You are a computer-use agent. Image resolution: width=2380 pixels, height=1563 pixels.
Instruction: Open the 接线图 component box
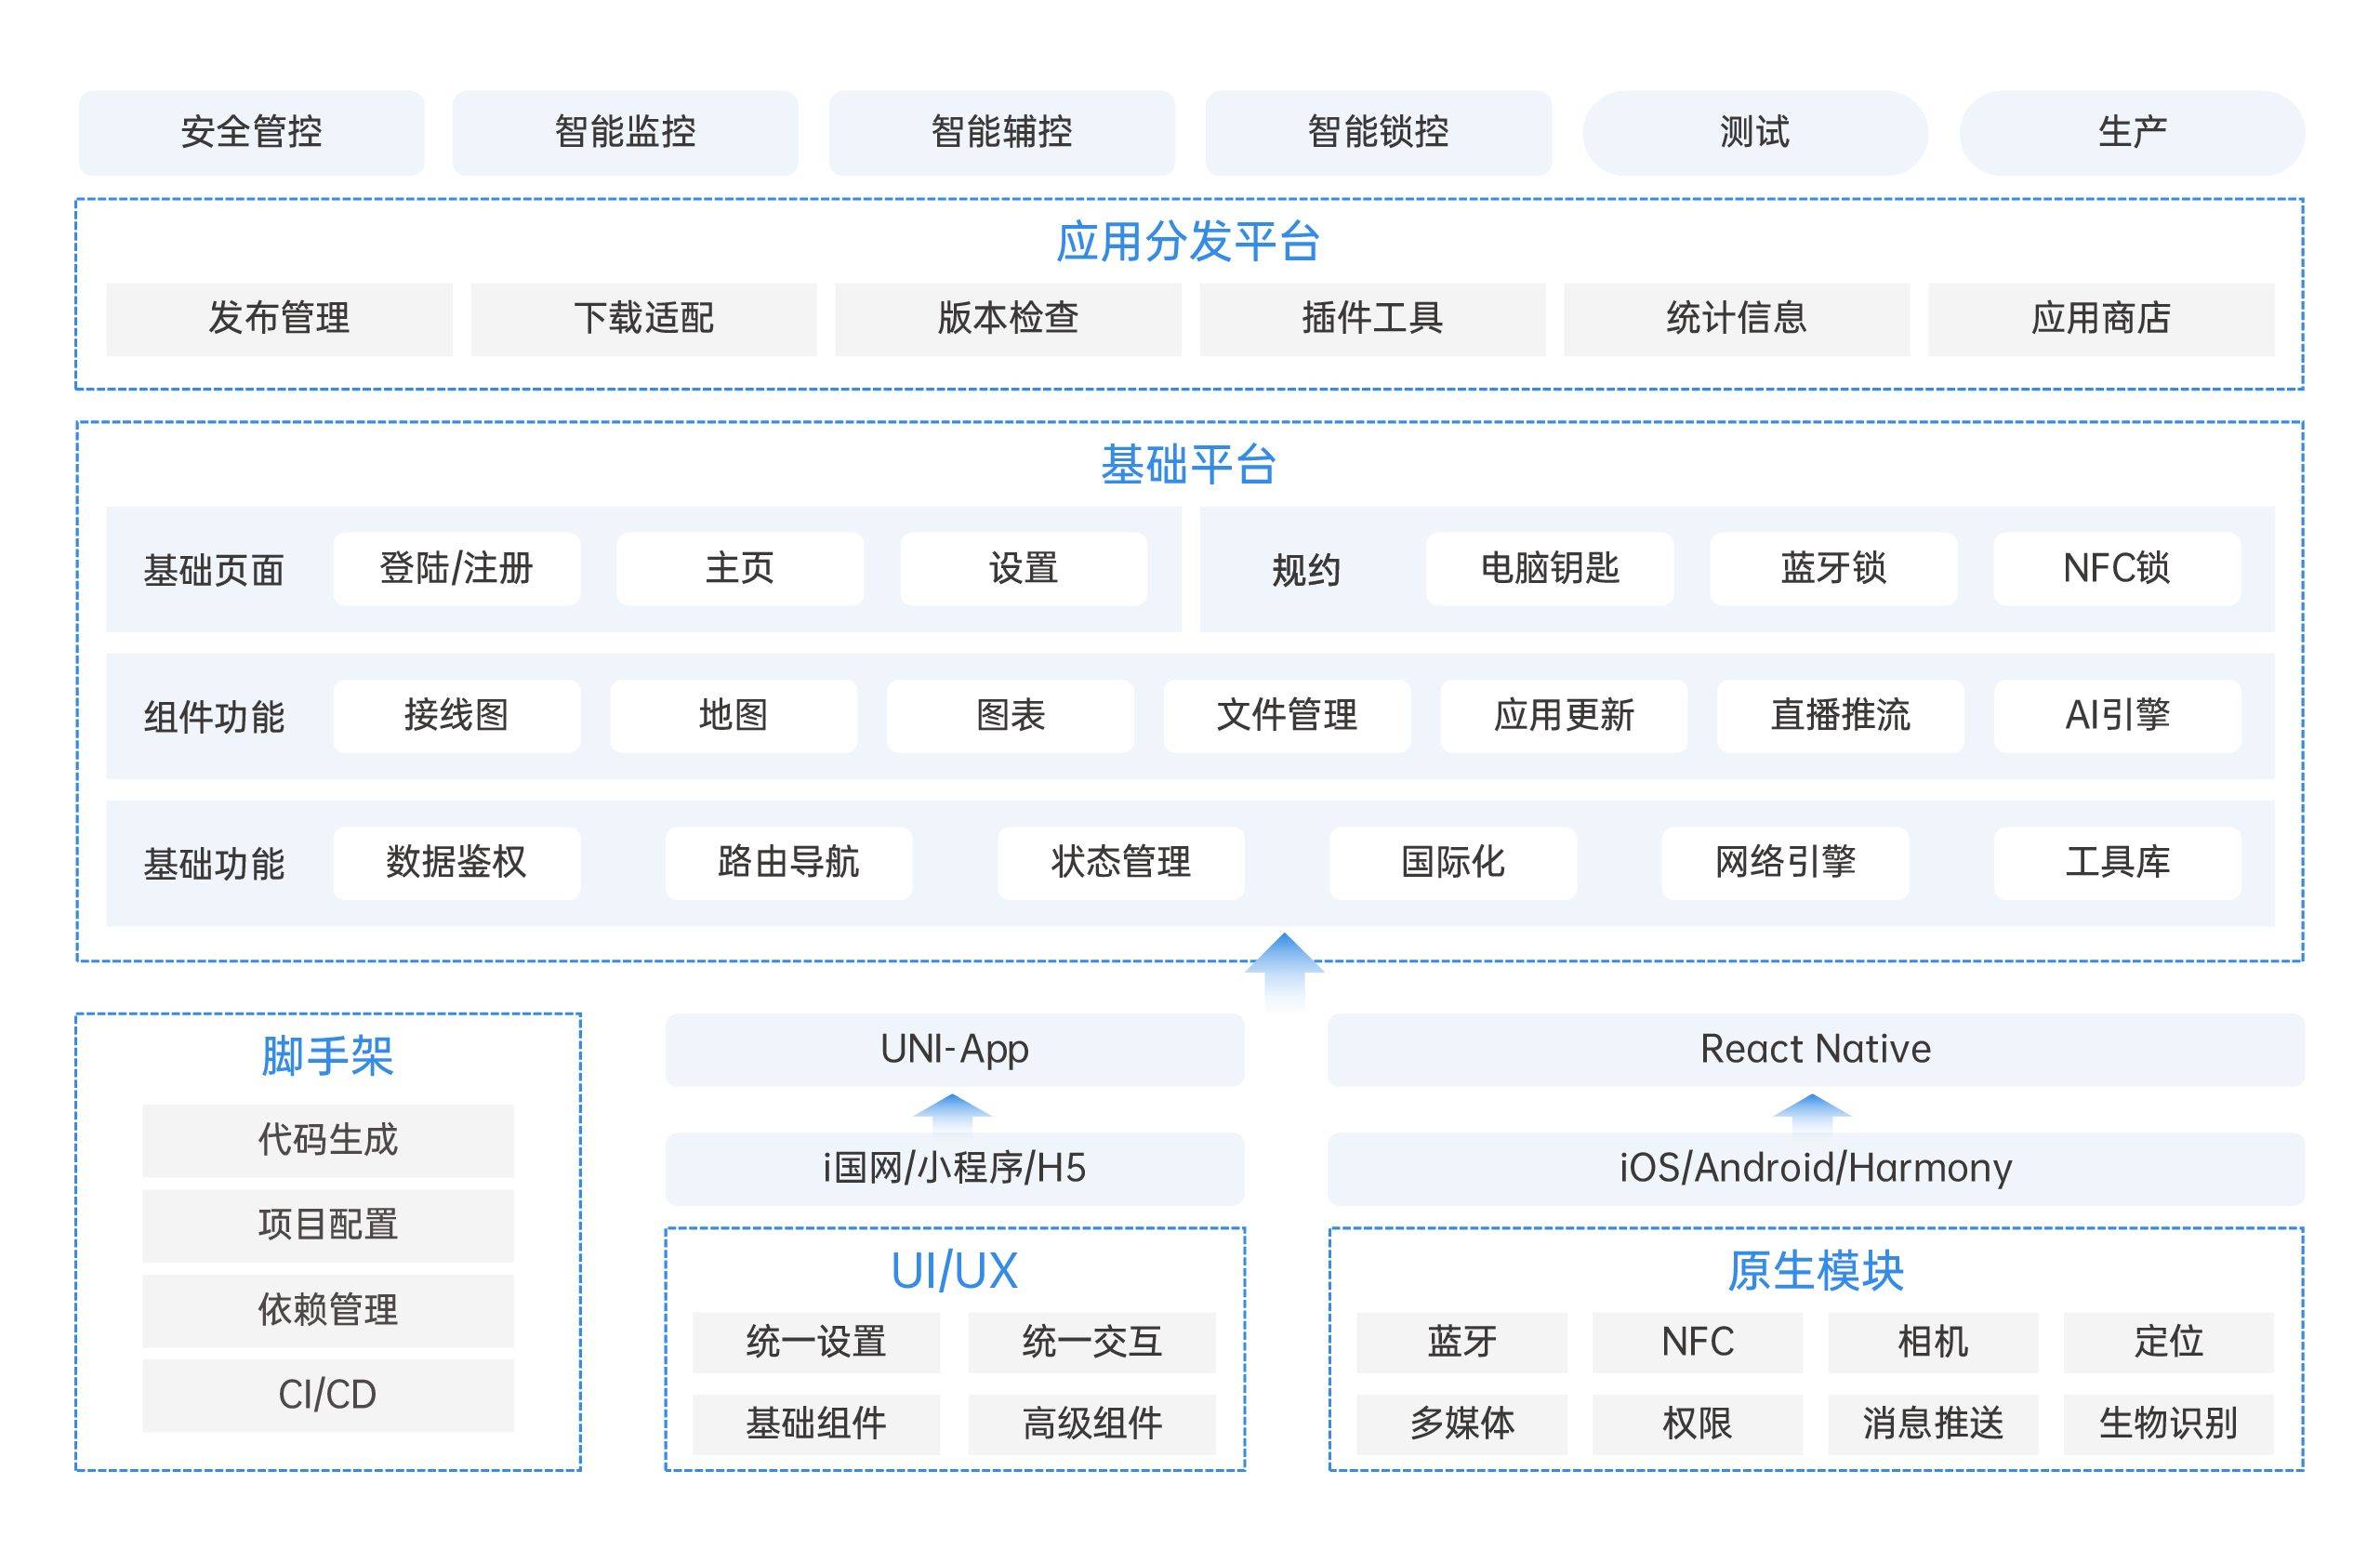coord(456,716)
